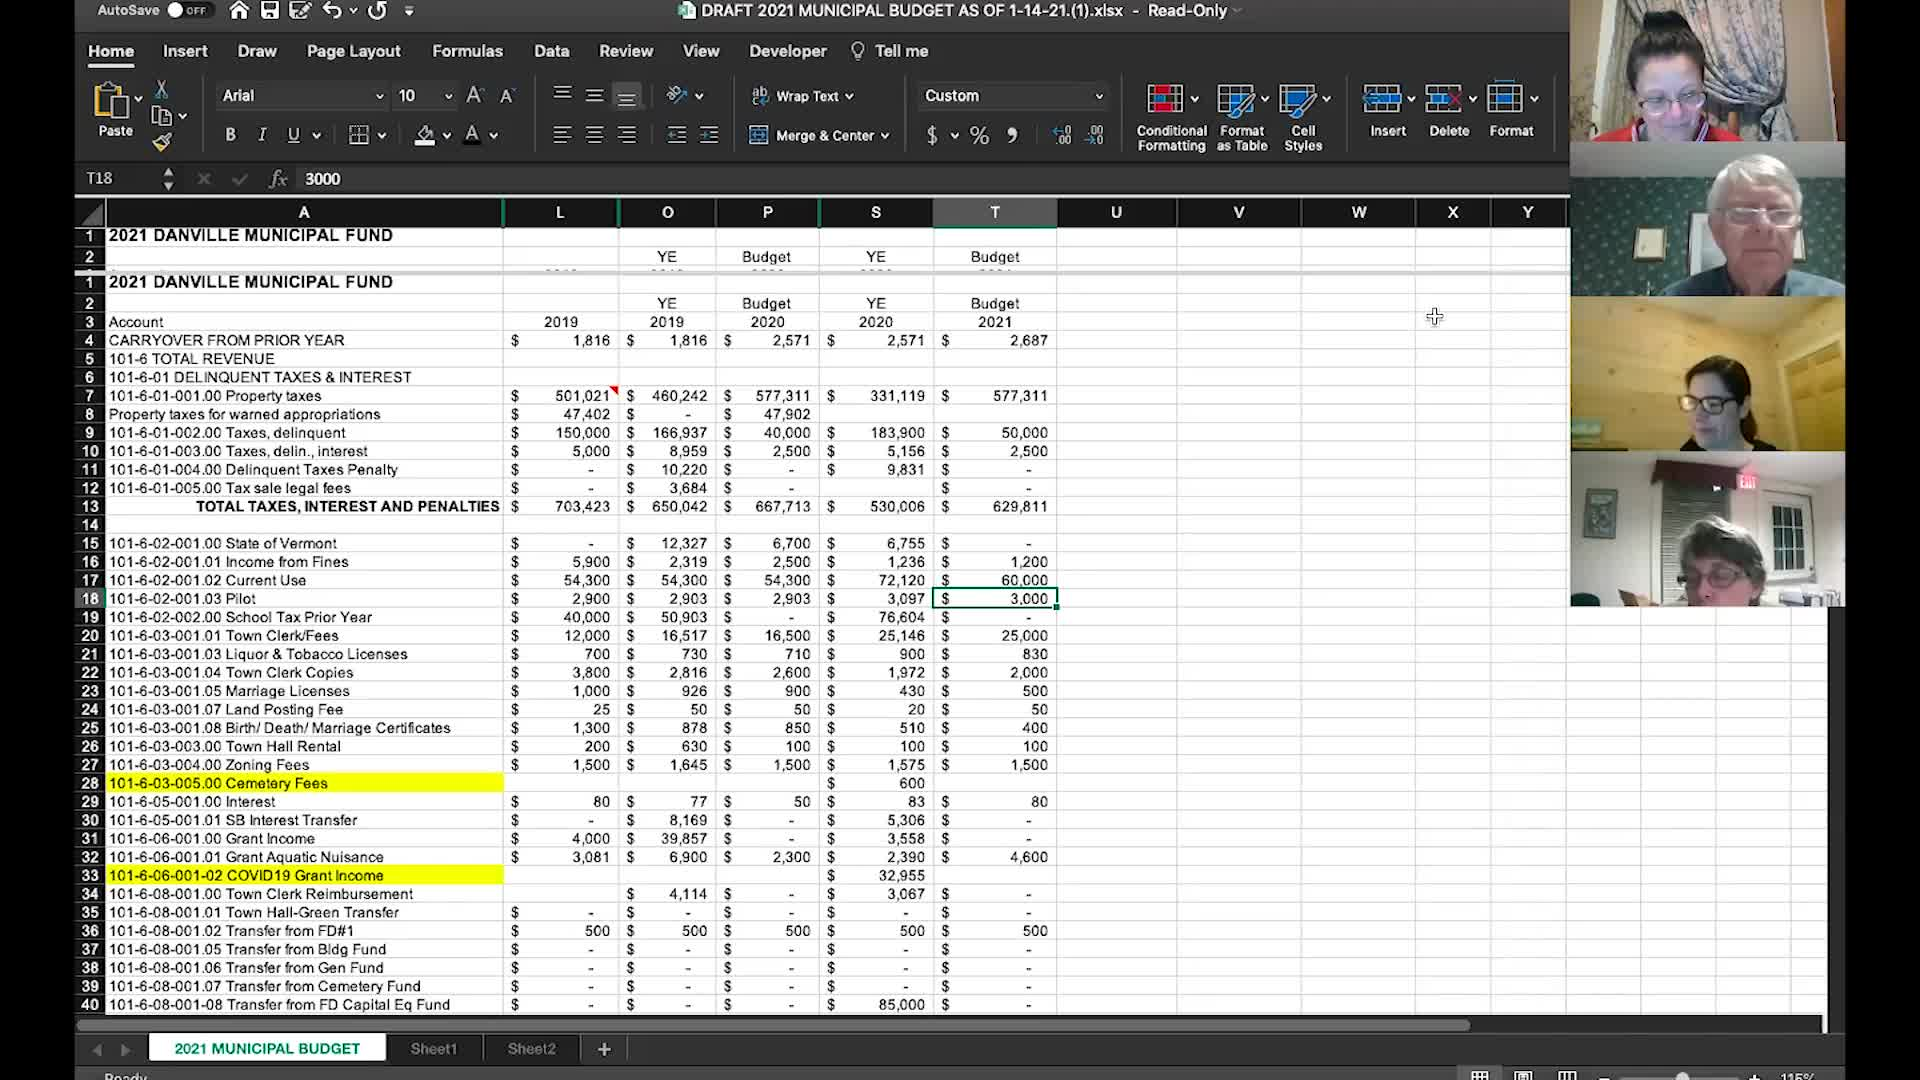
Task: Switch to the Formulas ribbon tab
Action: pos(467,51)
